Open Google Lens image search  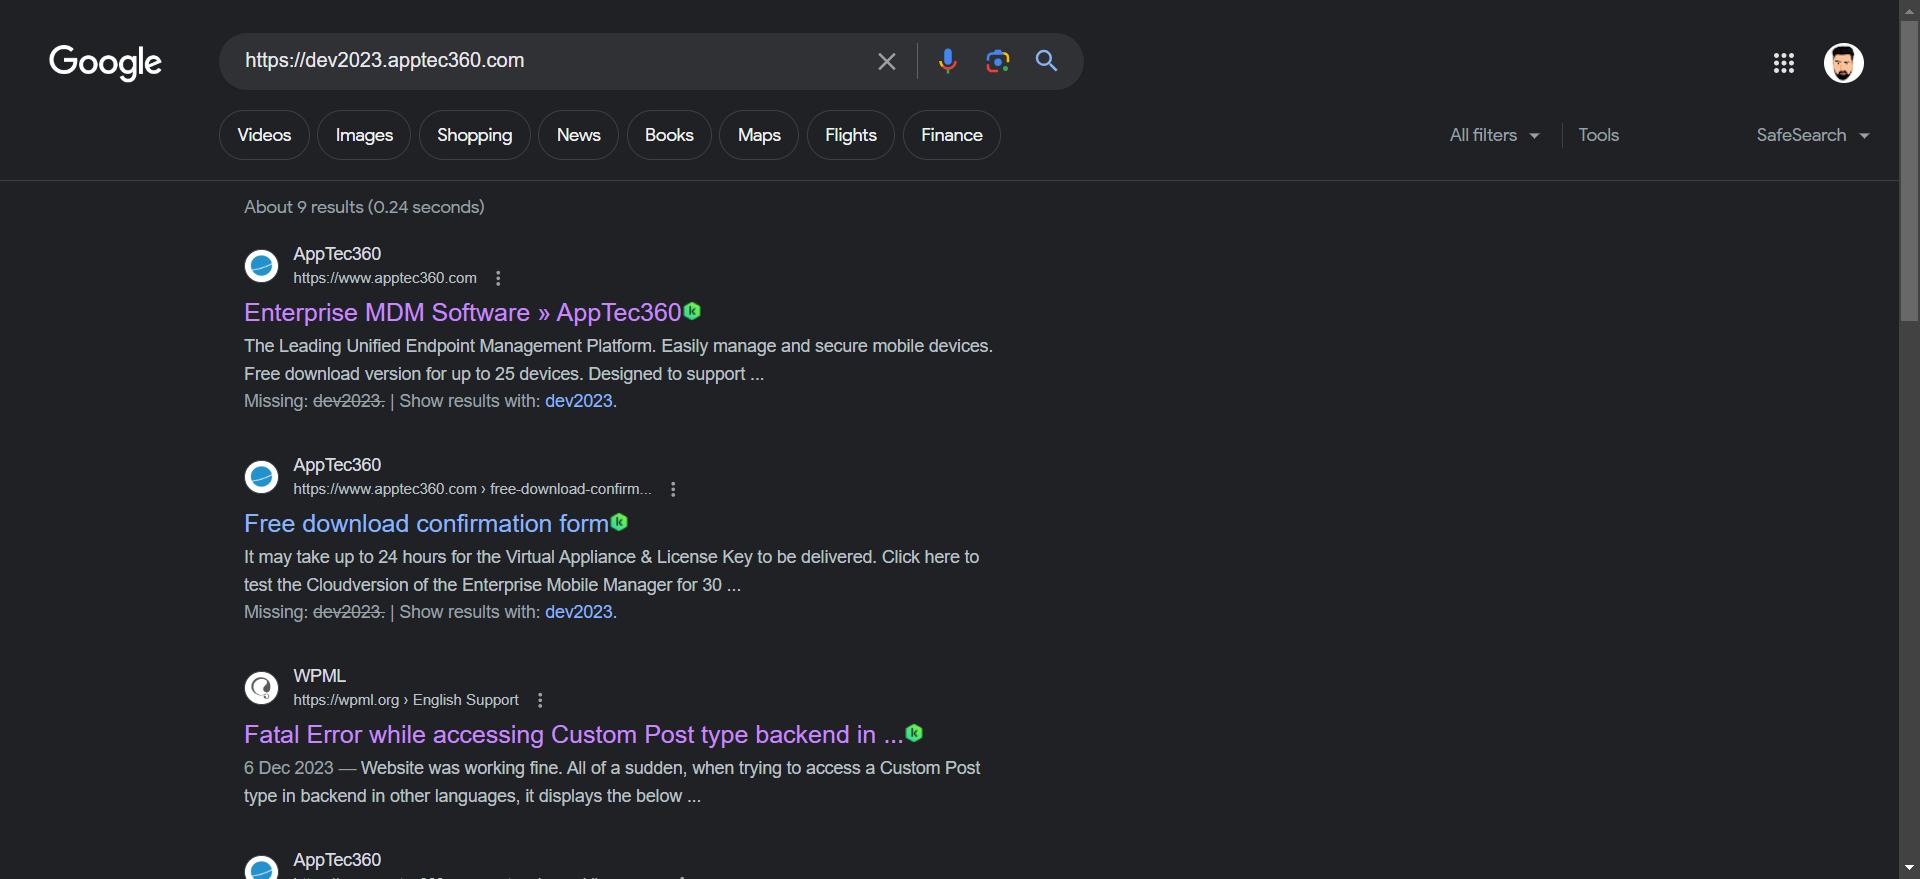coord(997,61)
